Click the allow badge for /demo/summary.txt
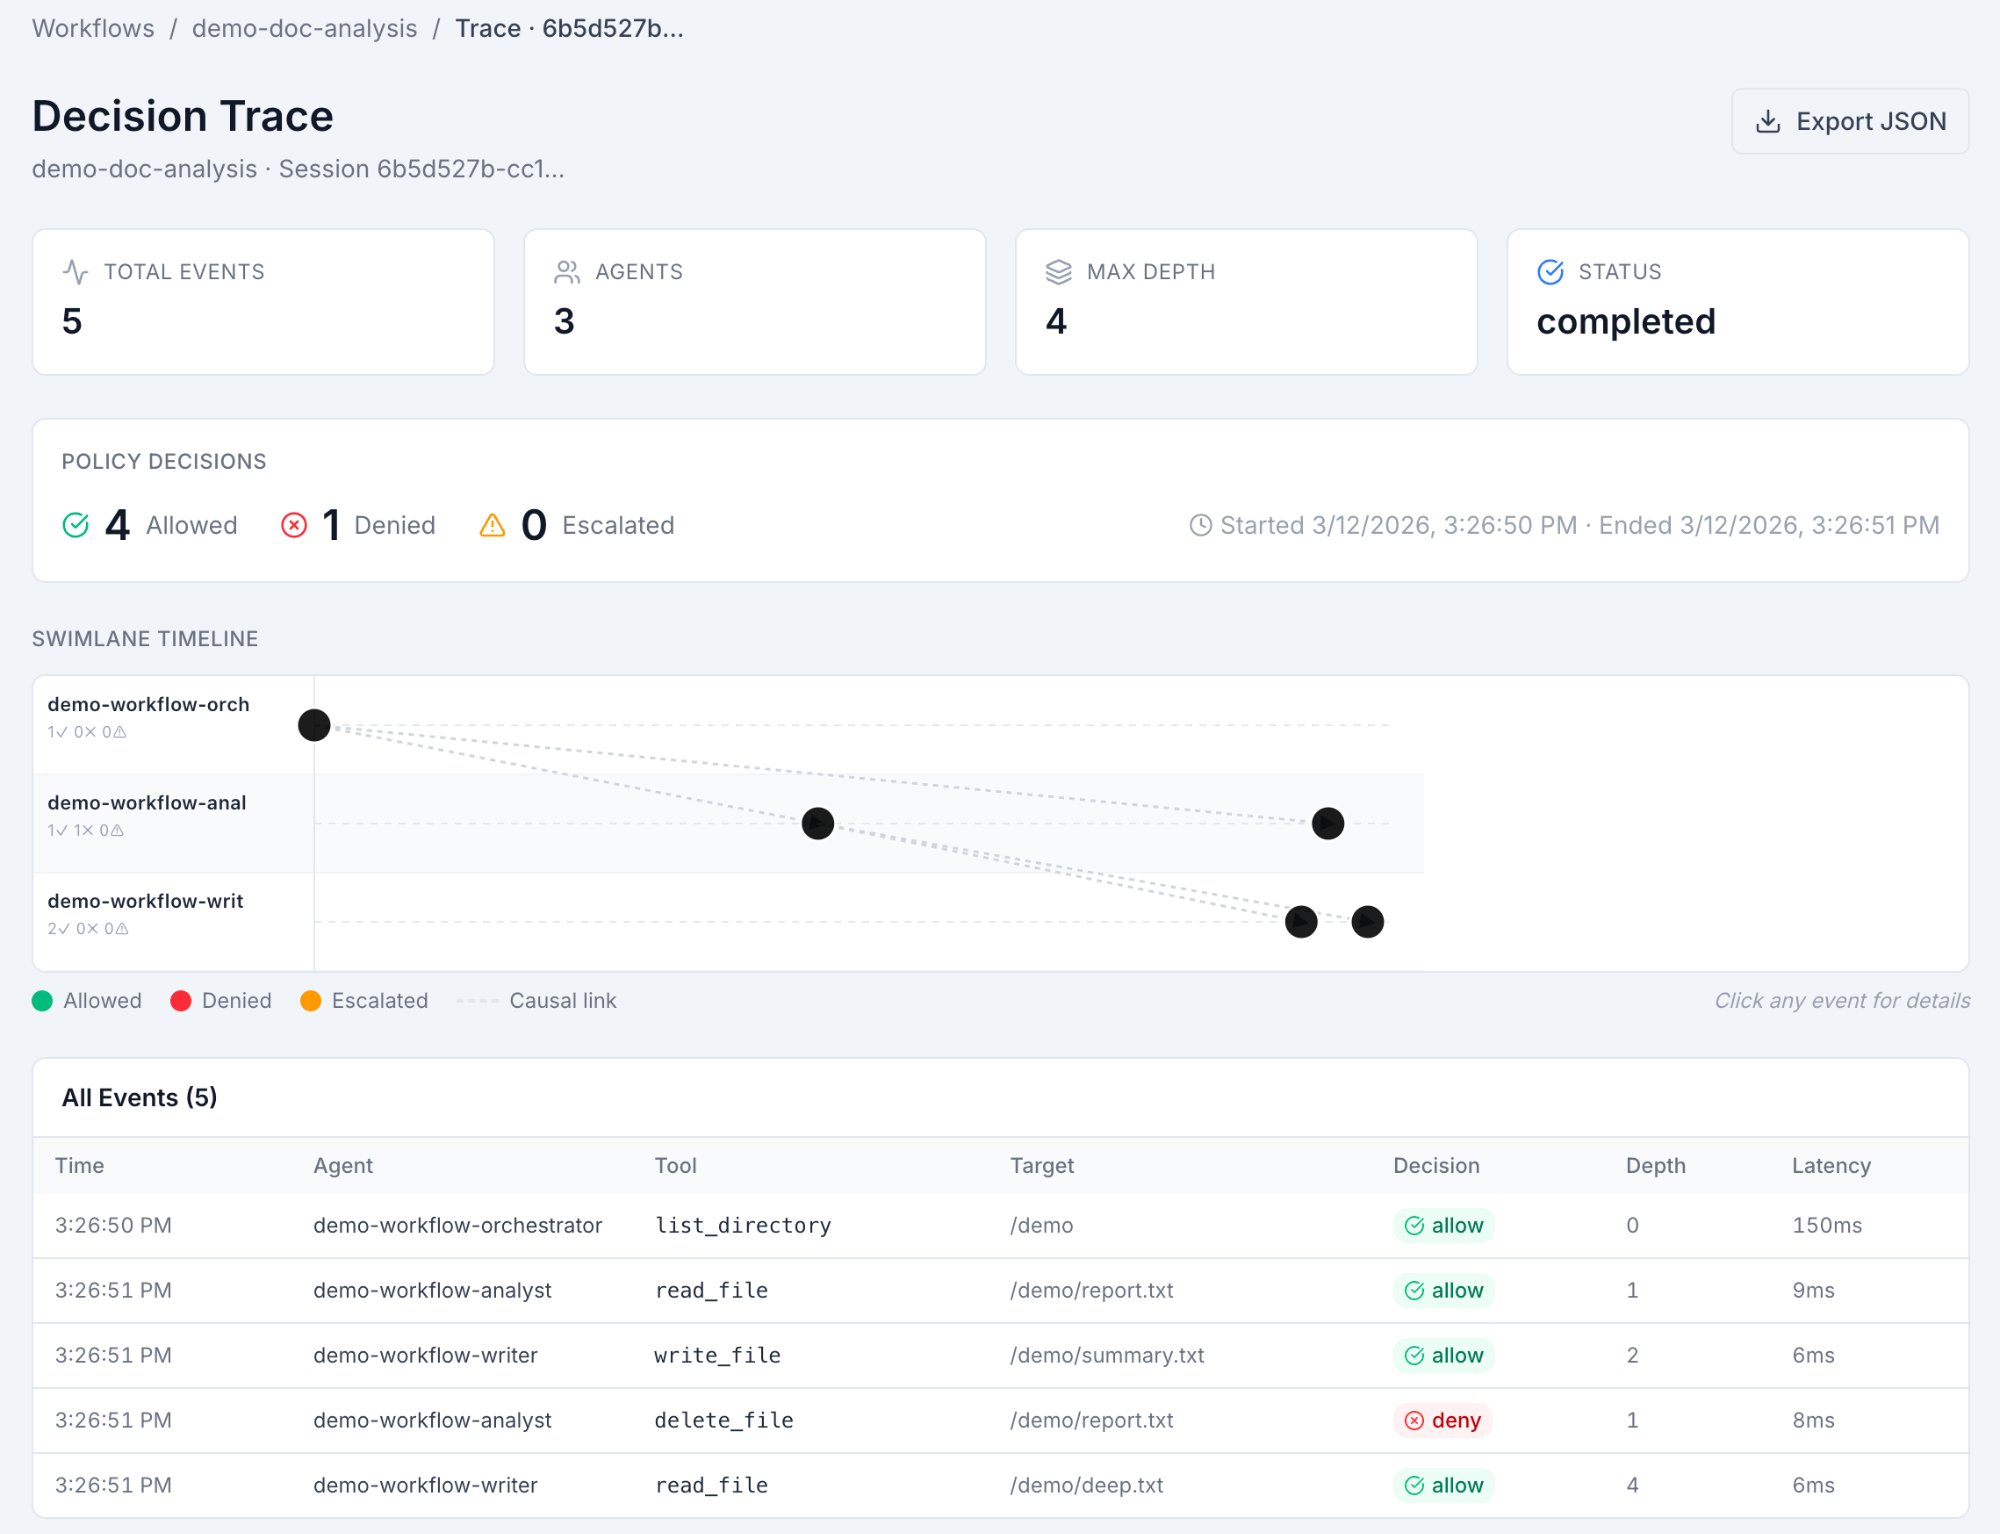 1443,1355
